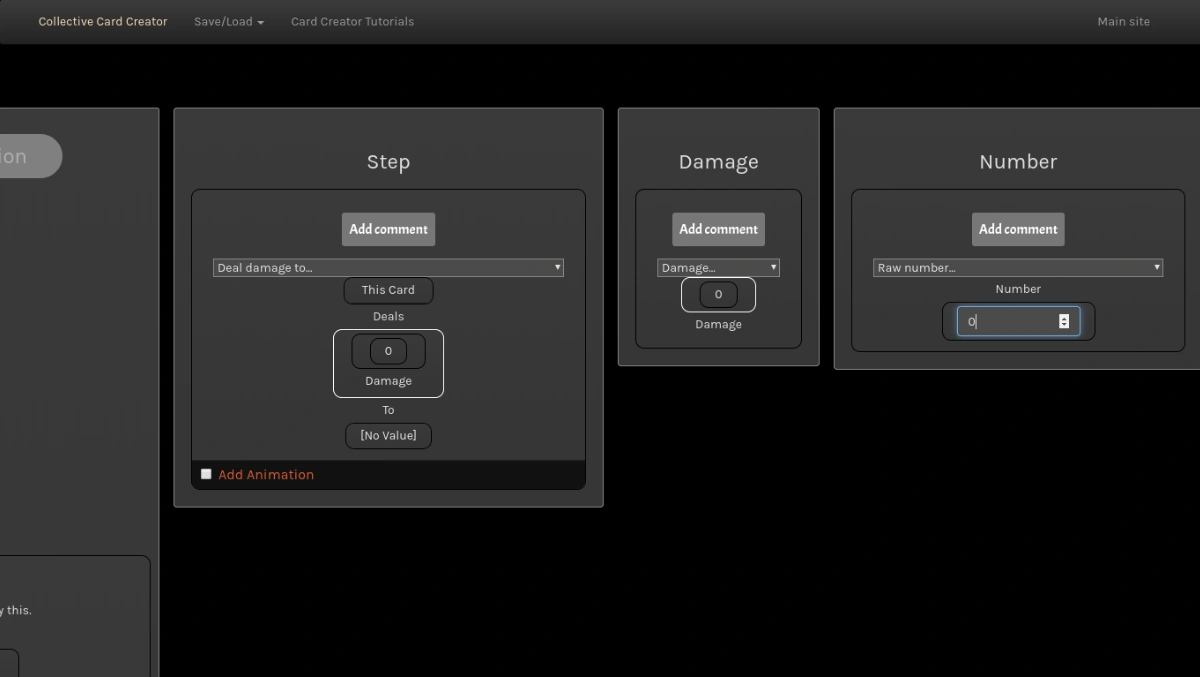Viewport: 1200px width, 677px height.
Task: Select the 'This Card' value box
Action: (388, 290)
